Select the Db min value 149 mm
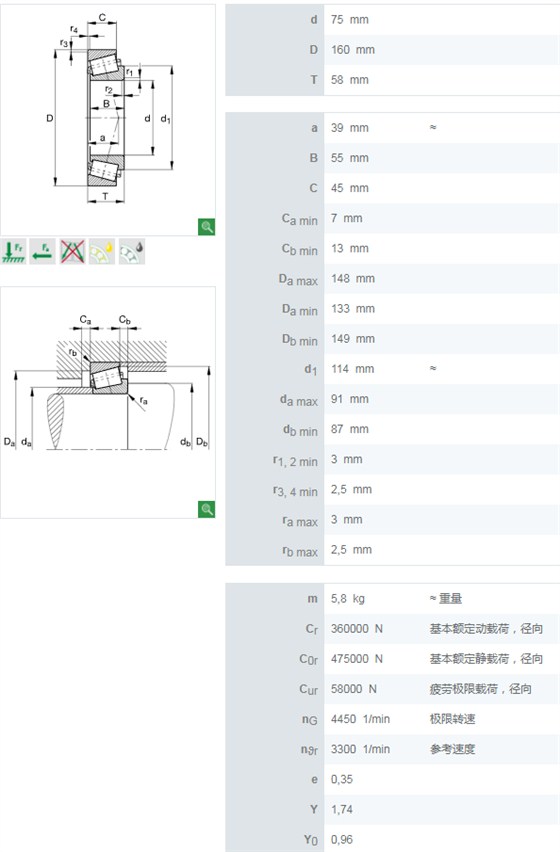Viewport: 560px width, 852px height. point(353,339)
